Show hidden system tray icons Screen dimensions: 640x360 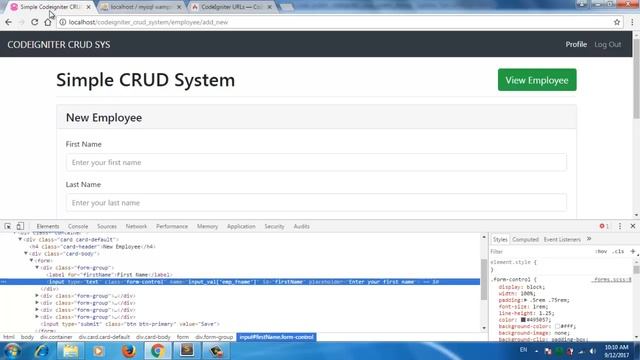click(x=536, y=351)
